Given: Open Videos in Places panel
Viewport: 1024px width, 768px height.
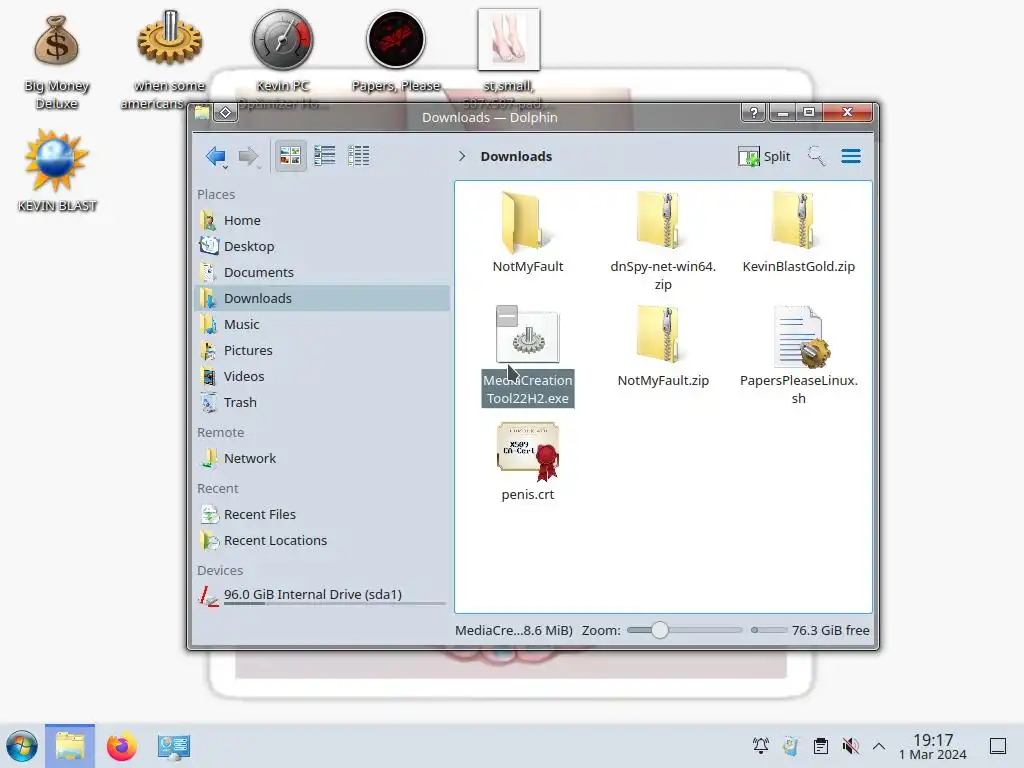Looking at the screenshot, I should tap(322, 376).
